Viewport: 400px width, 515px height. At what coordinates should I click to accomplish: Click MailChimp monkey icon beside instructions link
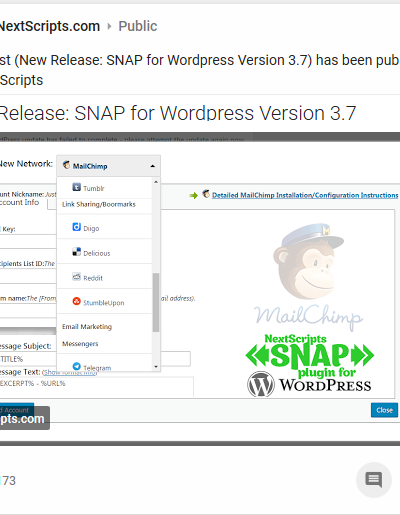tap(206, 194)
